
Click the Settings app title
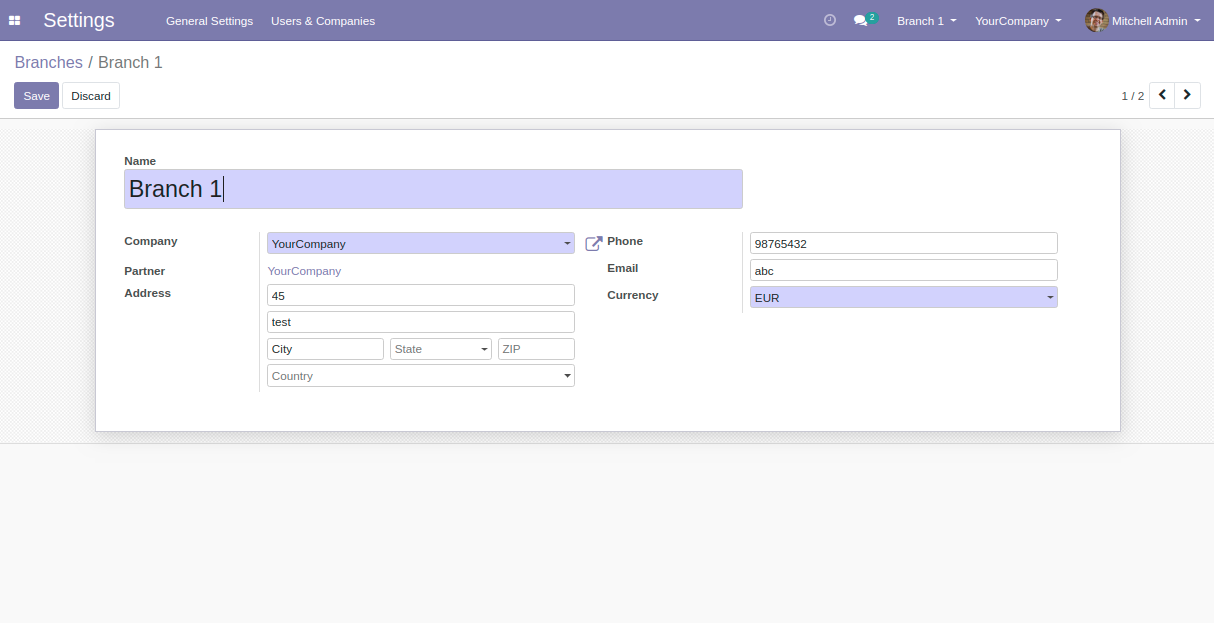[79, 20]
